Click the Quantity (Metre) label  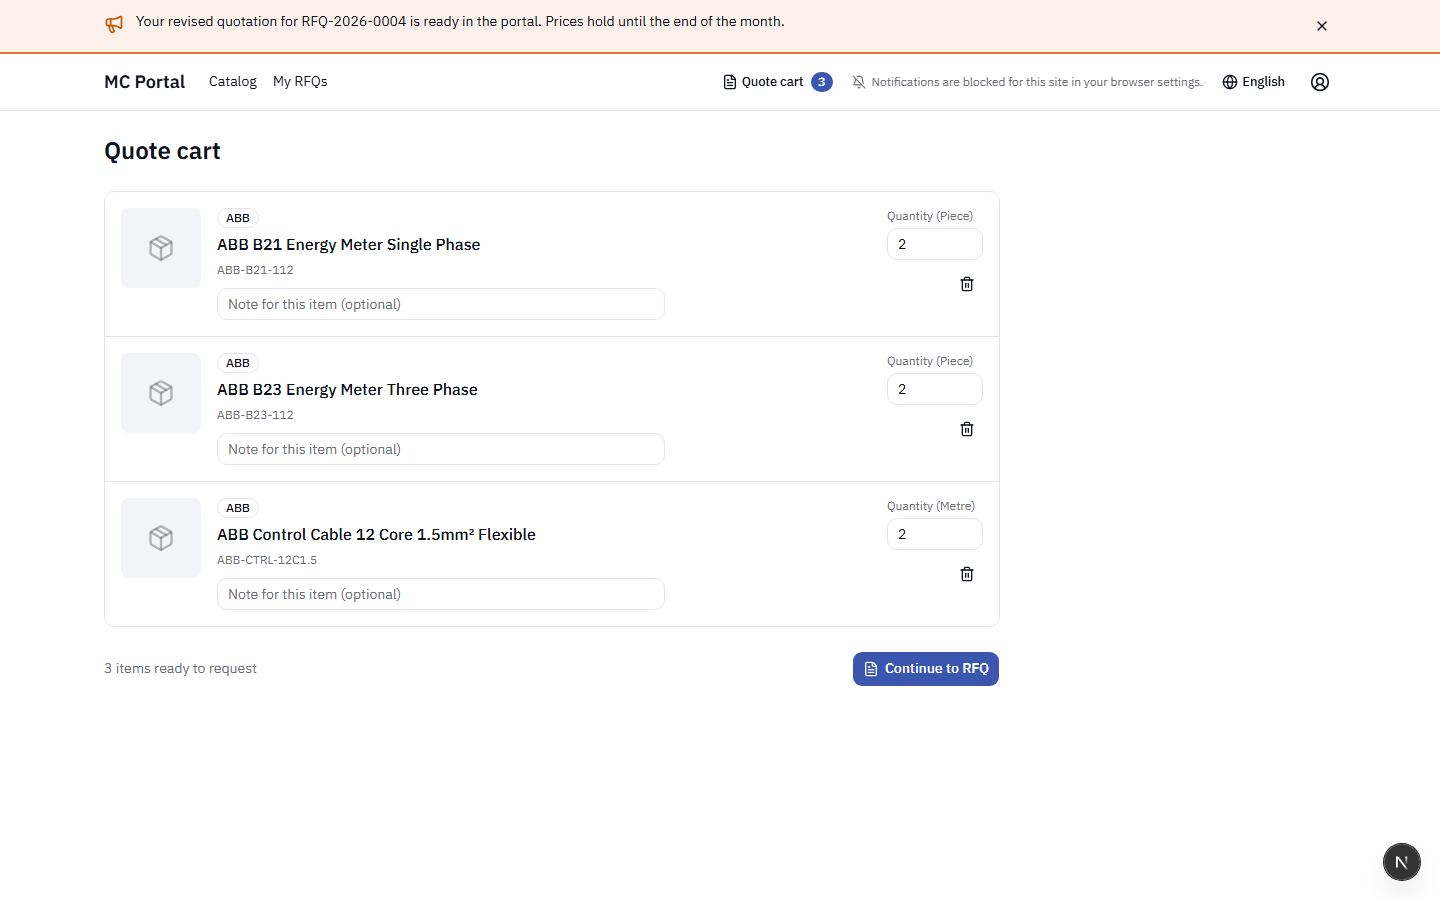[x=931, y=506]
